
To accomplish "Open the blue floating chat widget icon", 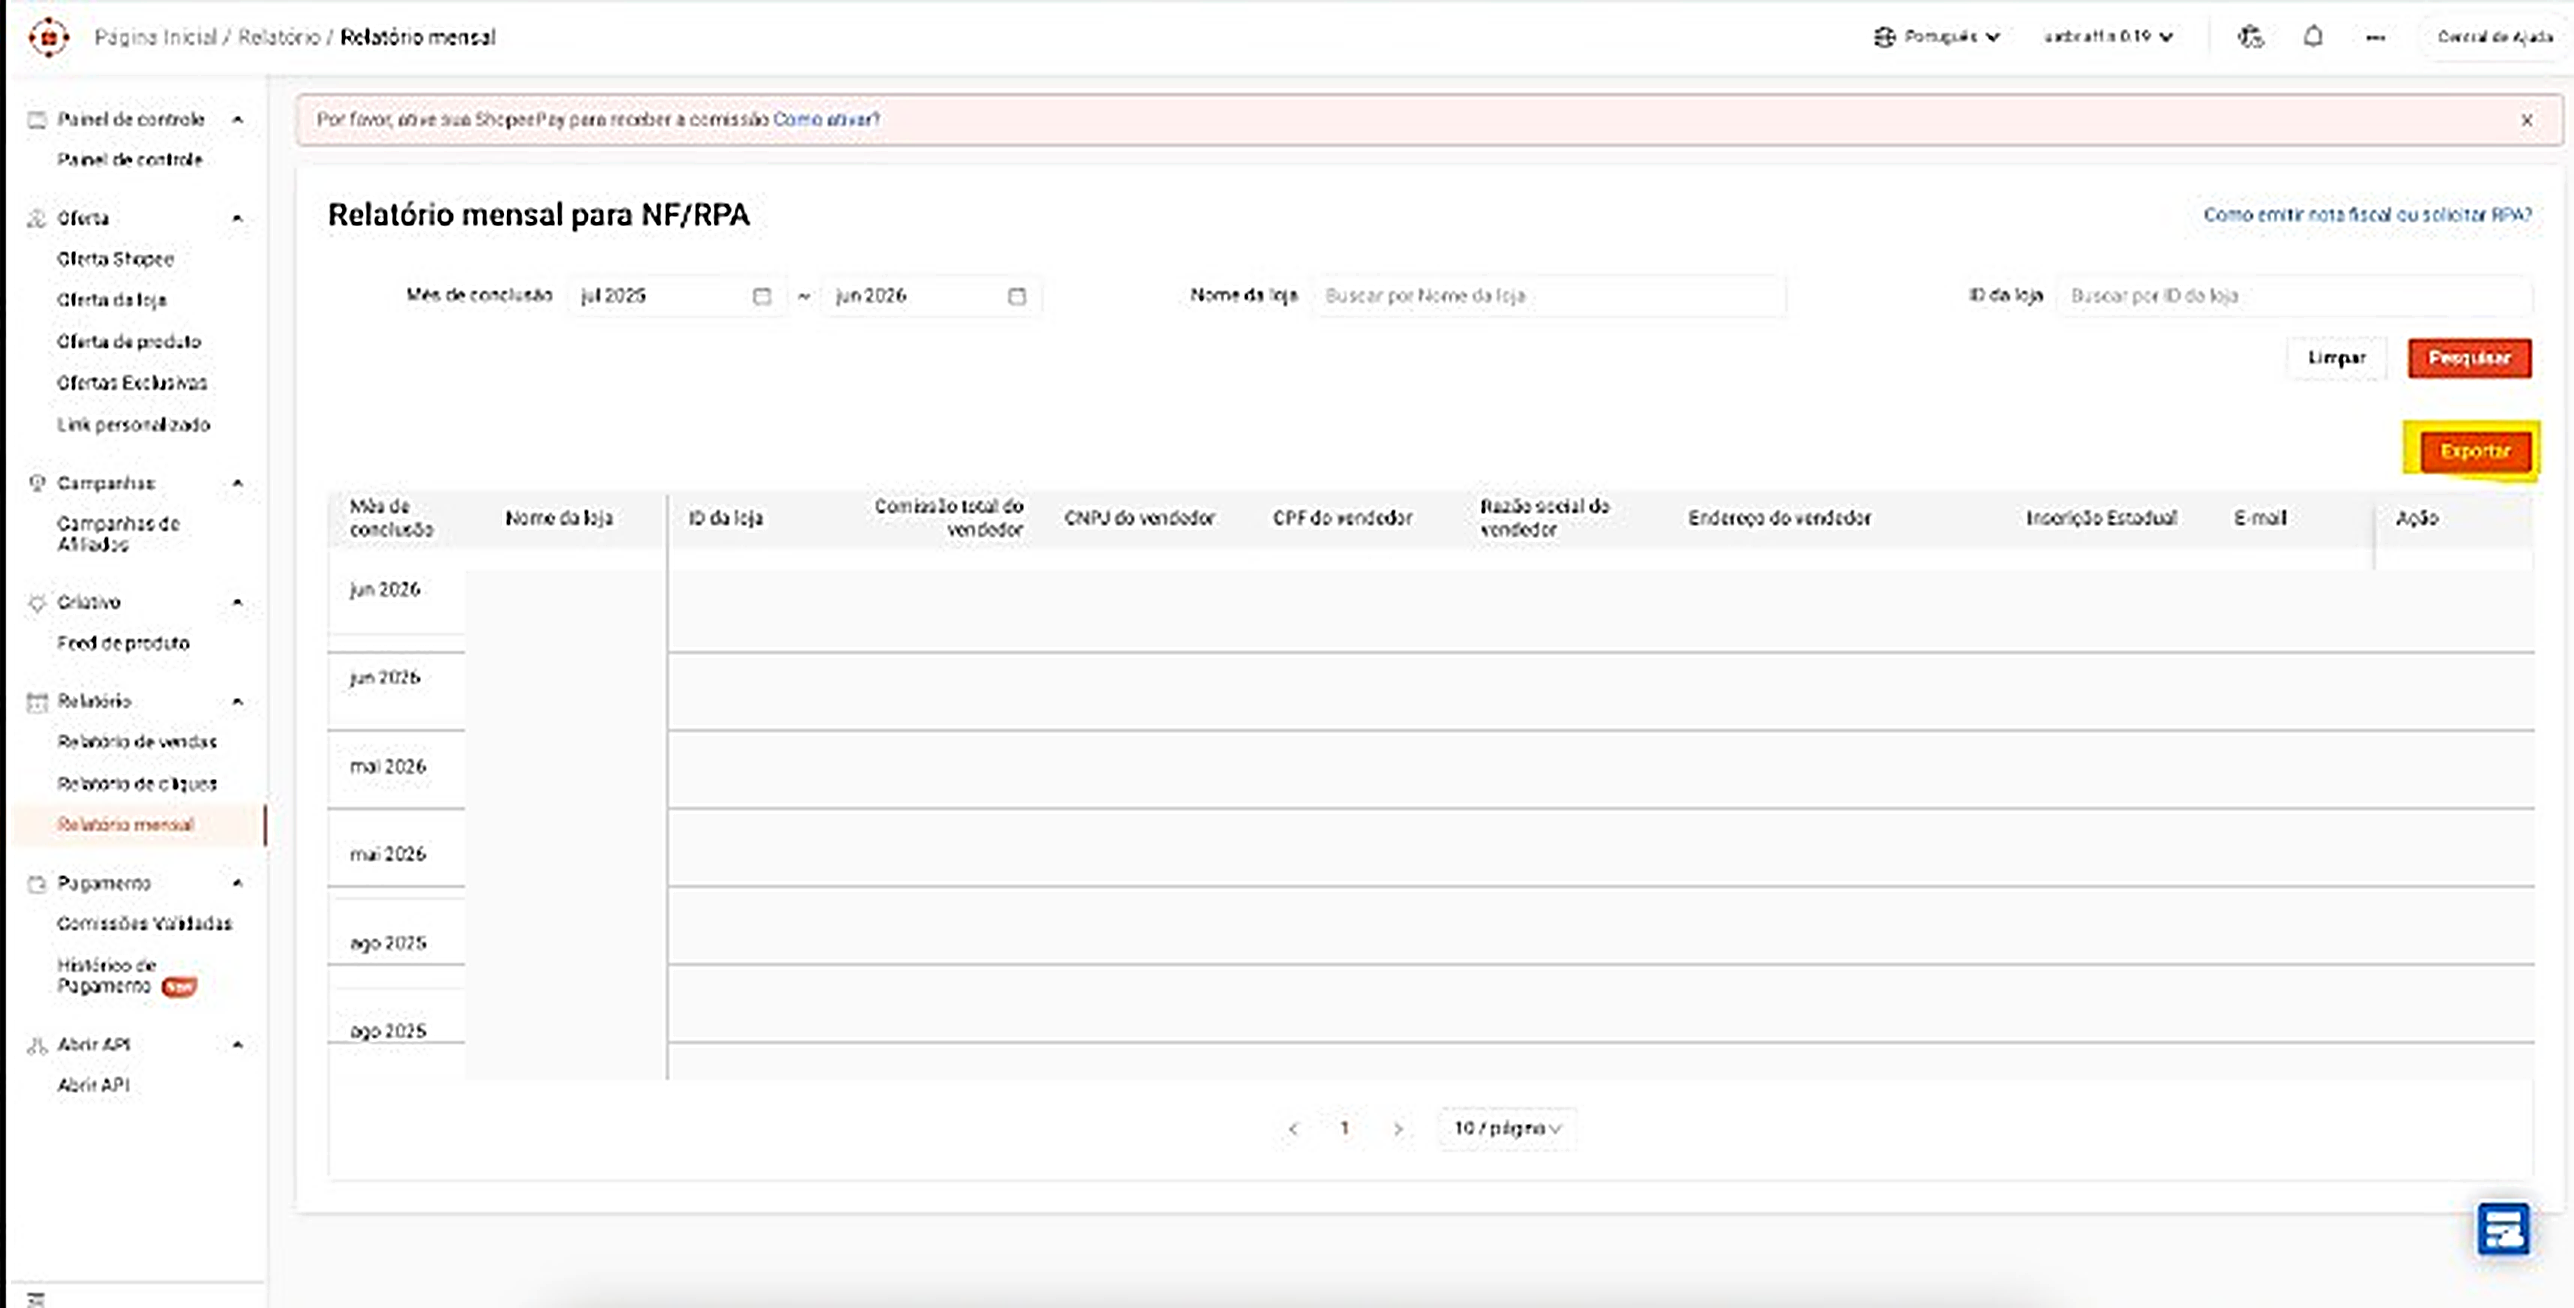I will pos(2503,1229).
